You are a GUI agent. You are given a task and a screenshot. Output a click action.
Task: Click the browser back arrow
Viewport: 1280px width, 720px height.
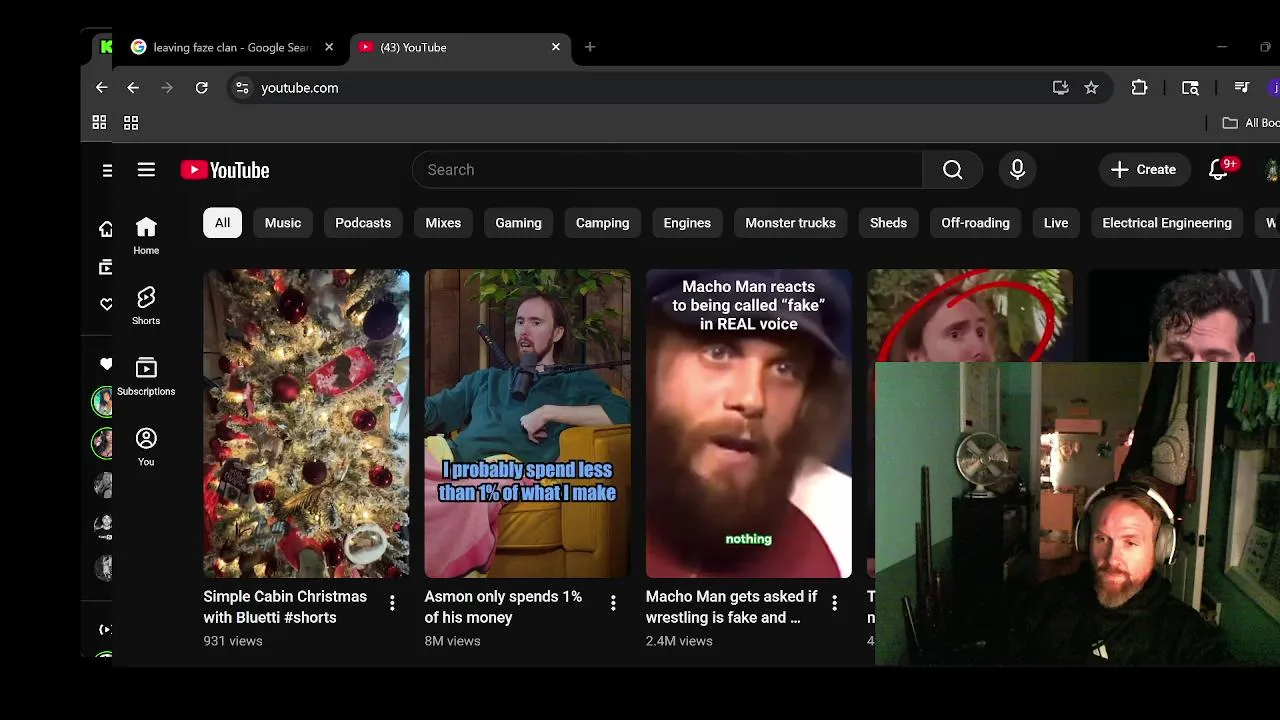pos(133,88)
